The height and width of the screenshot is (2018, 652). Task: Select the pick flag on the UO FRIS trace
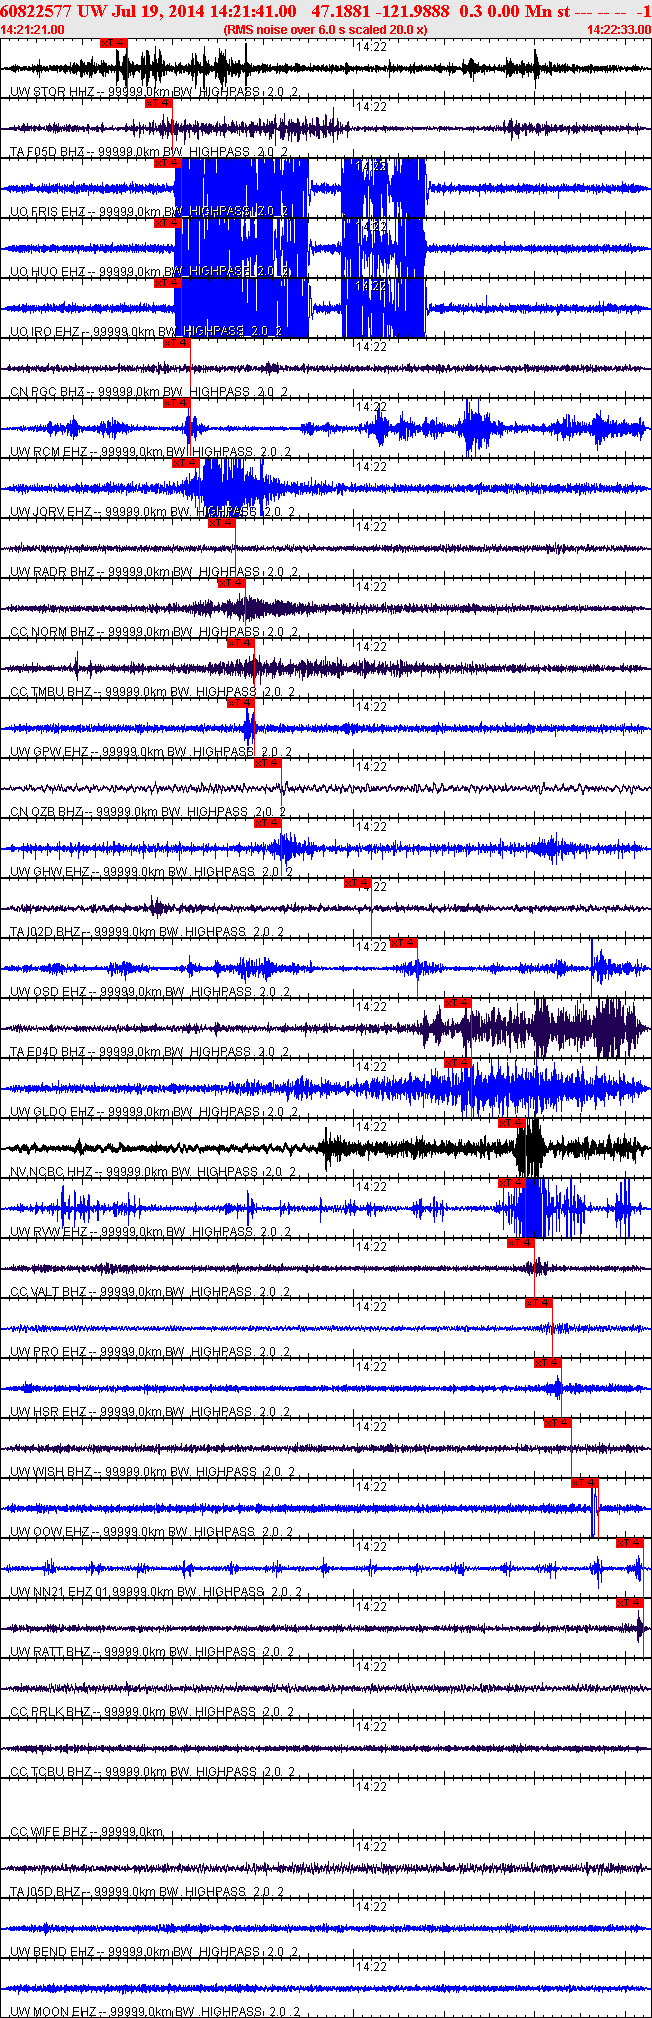pyautogui.click(x=168, y=163)
